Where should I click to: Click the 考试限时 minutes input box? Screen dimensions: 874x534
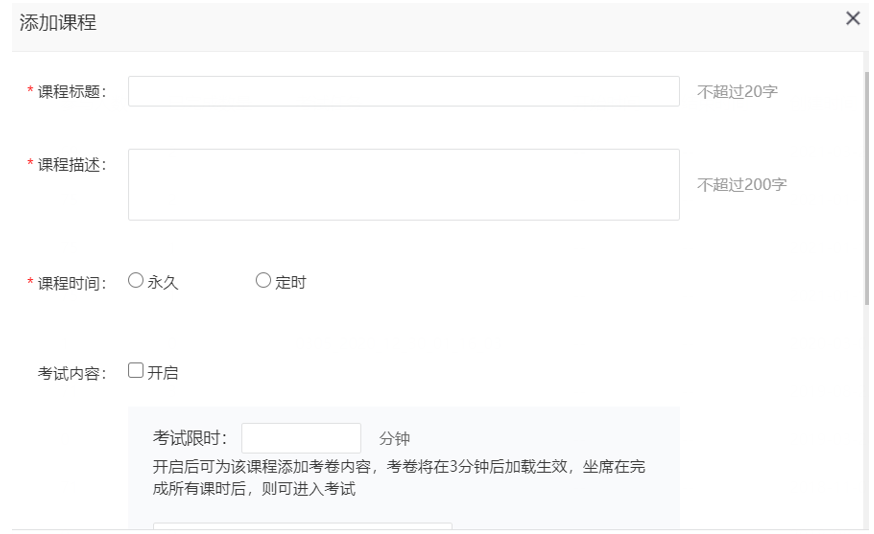[301, 438]
